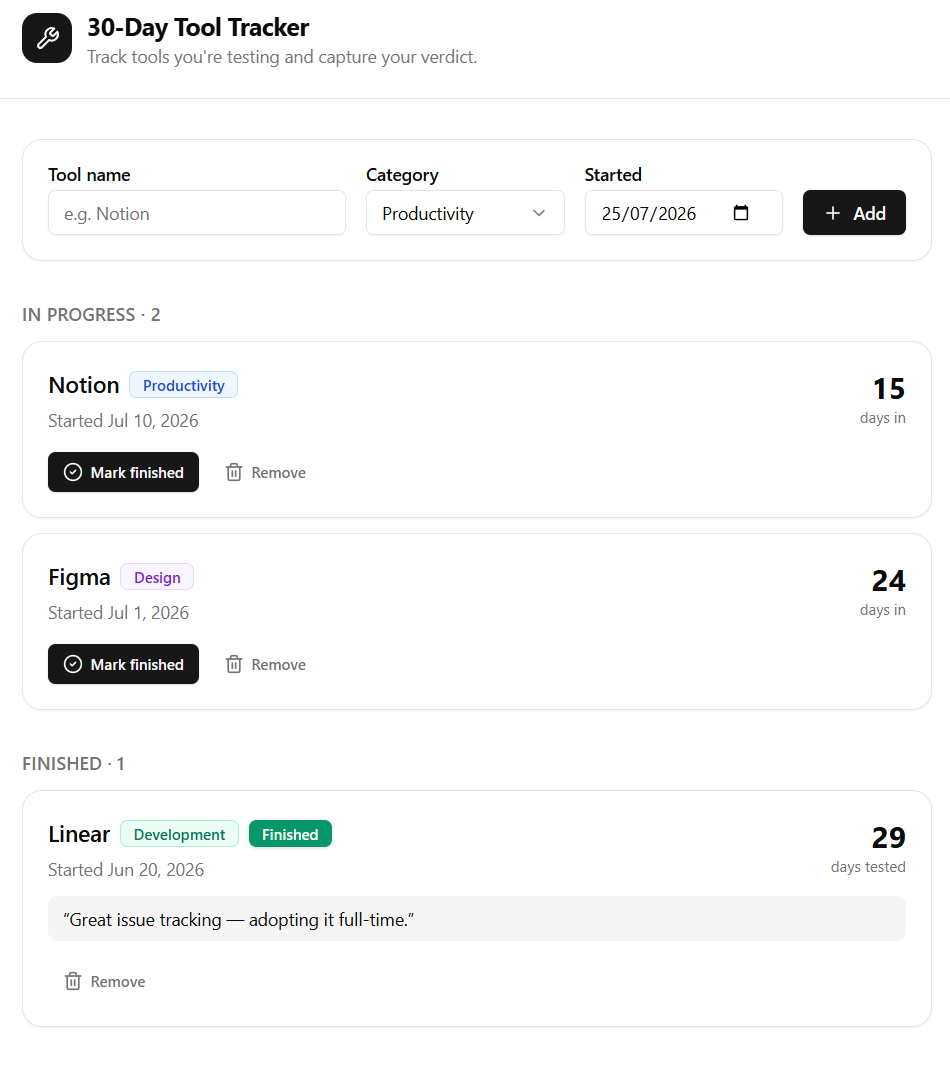
Task: Click the Category field label
Action: (x=403, y=175)
